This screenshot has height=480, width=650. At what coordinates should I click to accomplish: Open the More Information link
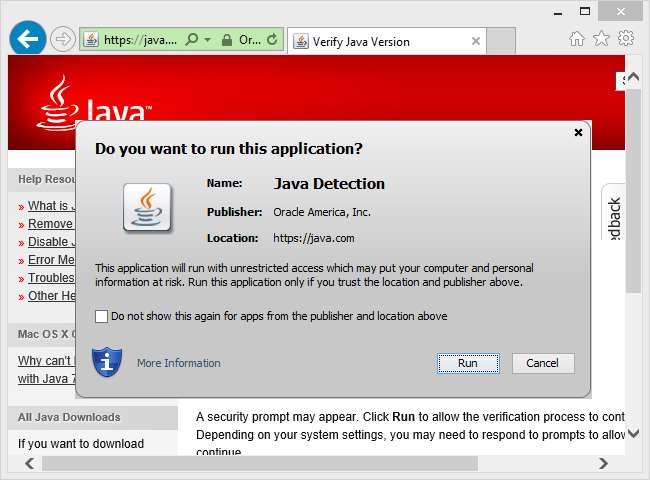click(179, 363)
